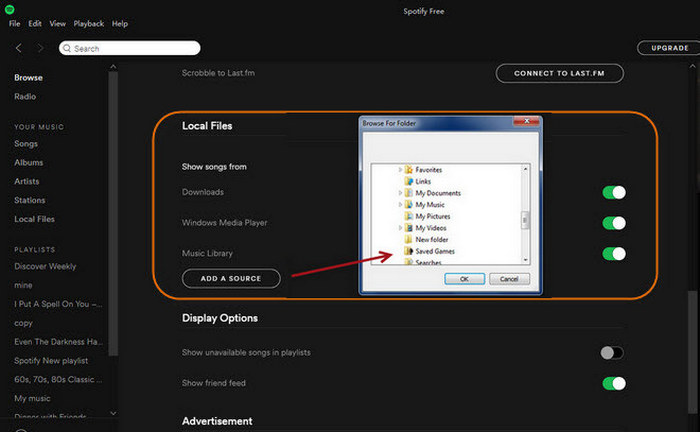Image resolution: width=700 pixels, height=432 pixels.
Task: Open 'I Put A Spell On You' playlist
Action: click(x=58, y=304)
